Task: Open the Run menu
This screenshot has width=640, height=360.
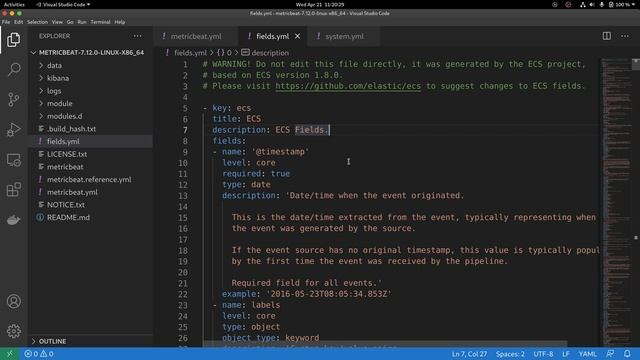Action: (x=82, y=22)
